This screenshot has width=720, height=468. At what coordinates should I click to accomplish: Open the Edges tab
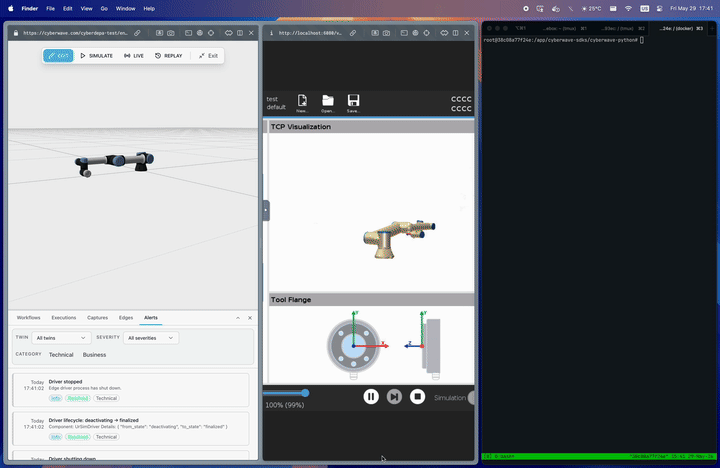[126, 317]
